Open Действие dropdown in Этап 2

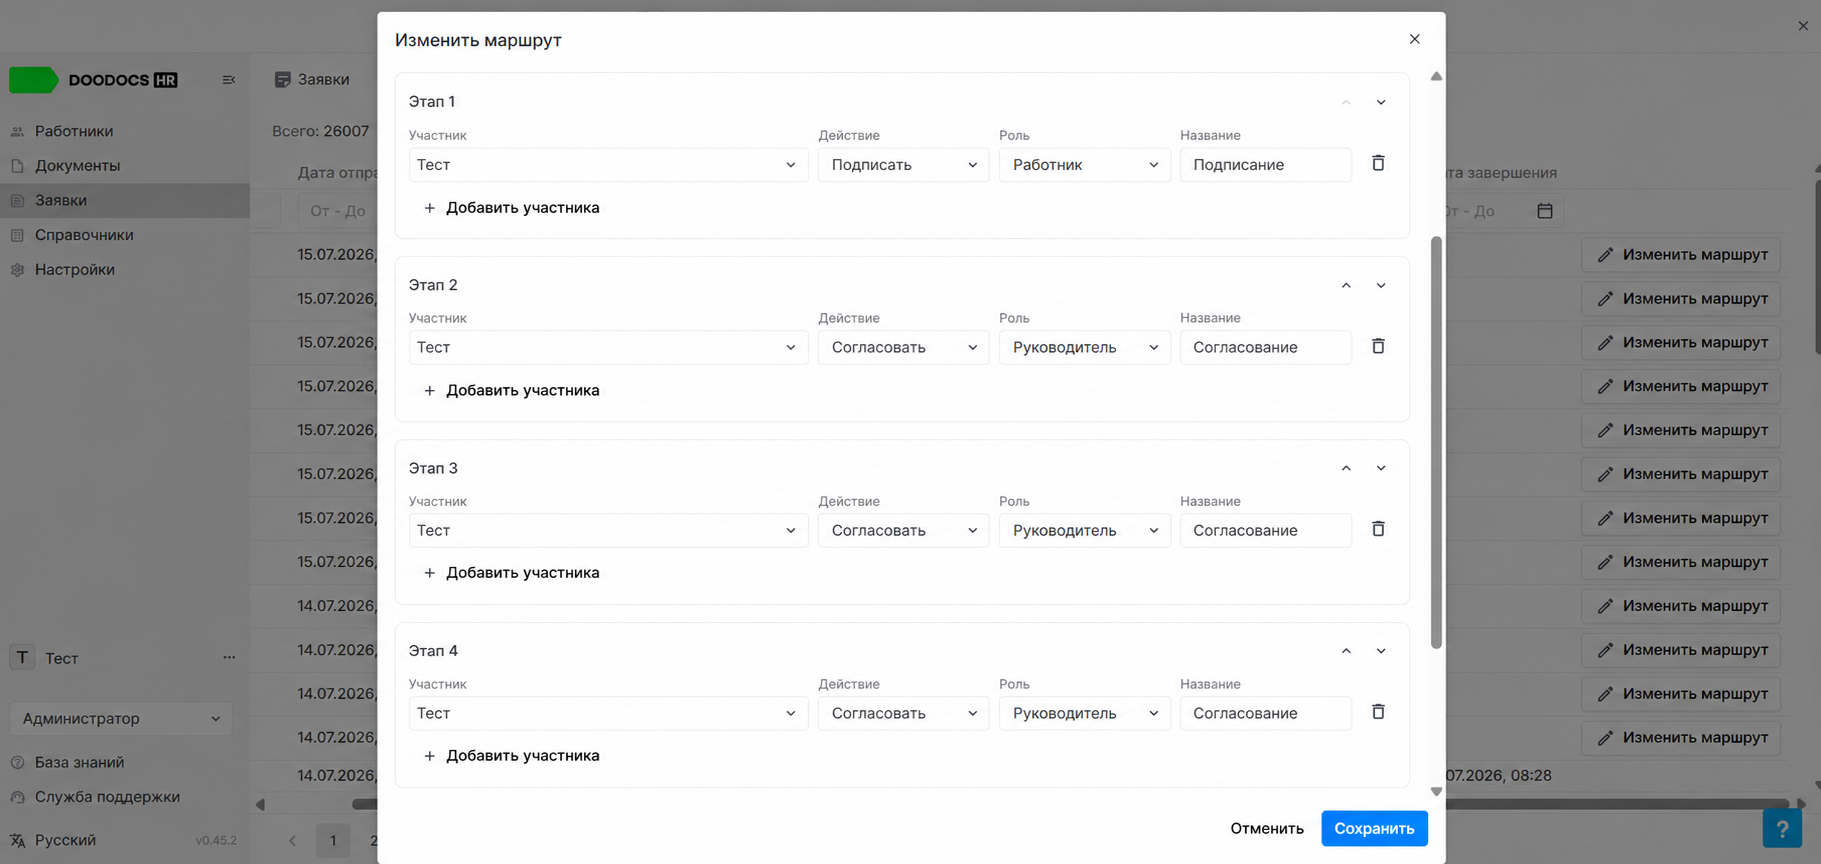coord(903,347)
